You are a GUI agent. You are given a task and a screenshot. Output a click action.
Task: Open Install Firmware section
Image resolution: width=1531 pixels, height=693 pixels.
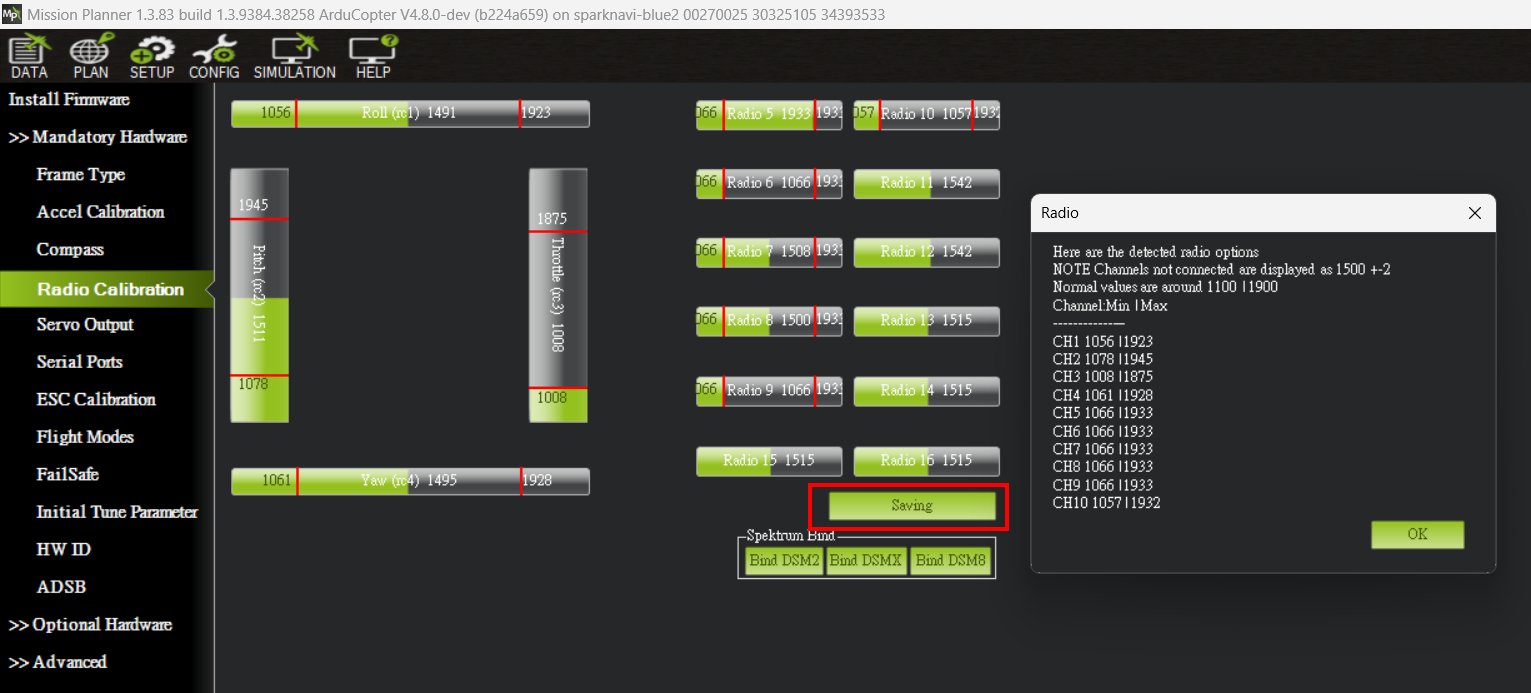tap(69, 99)
